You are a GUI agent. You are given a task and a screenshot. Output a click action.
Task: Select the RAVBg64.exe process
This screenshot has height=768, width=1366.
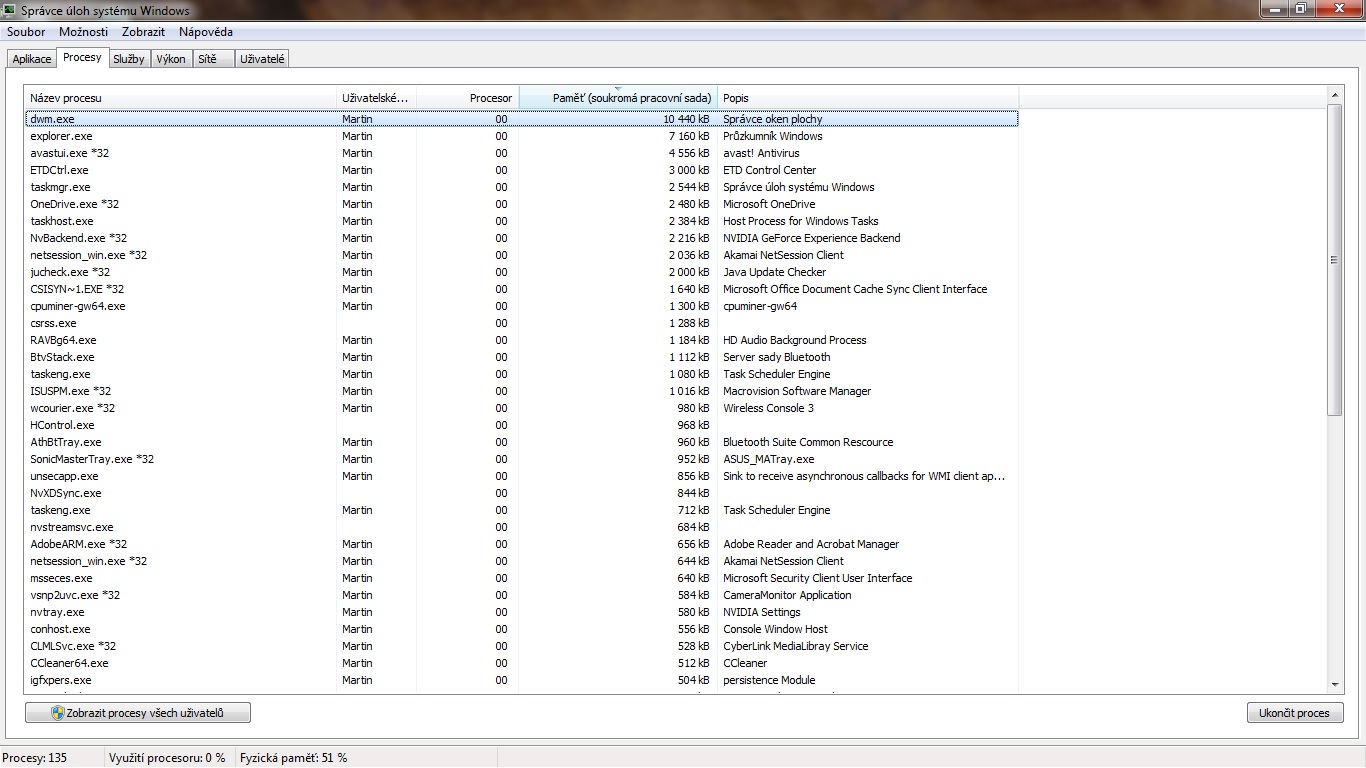tap(521, 340)
